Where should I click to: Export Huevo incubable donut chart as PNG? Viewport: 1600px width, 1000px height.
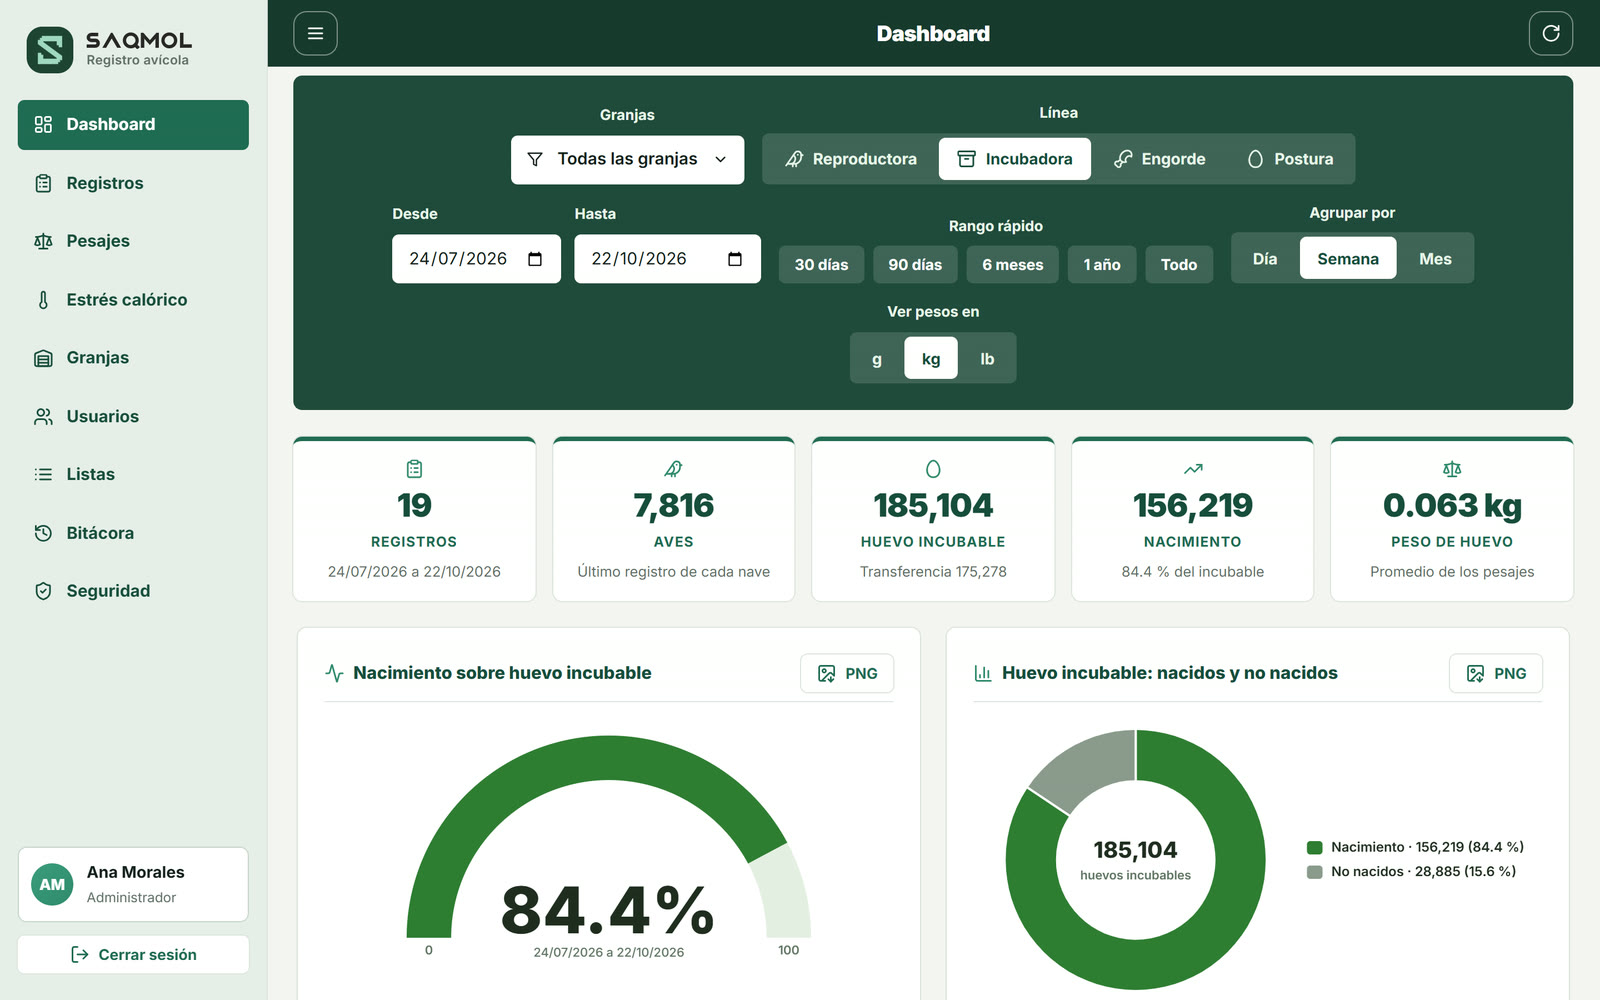pyautogui.click(x=1496, y=673)
